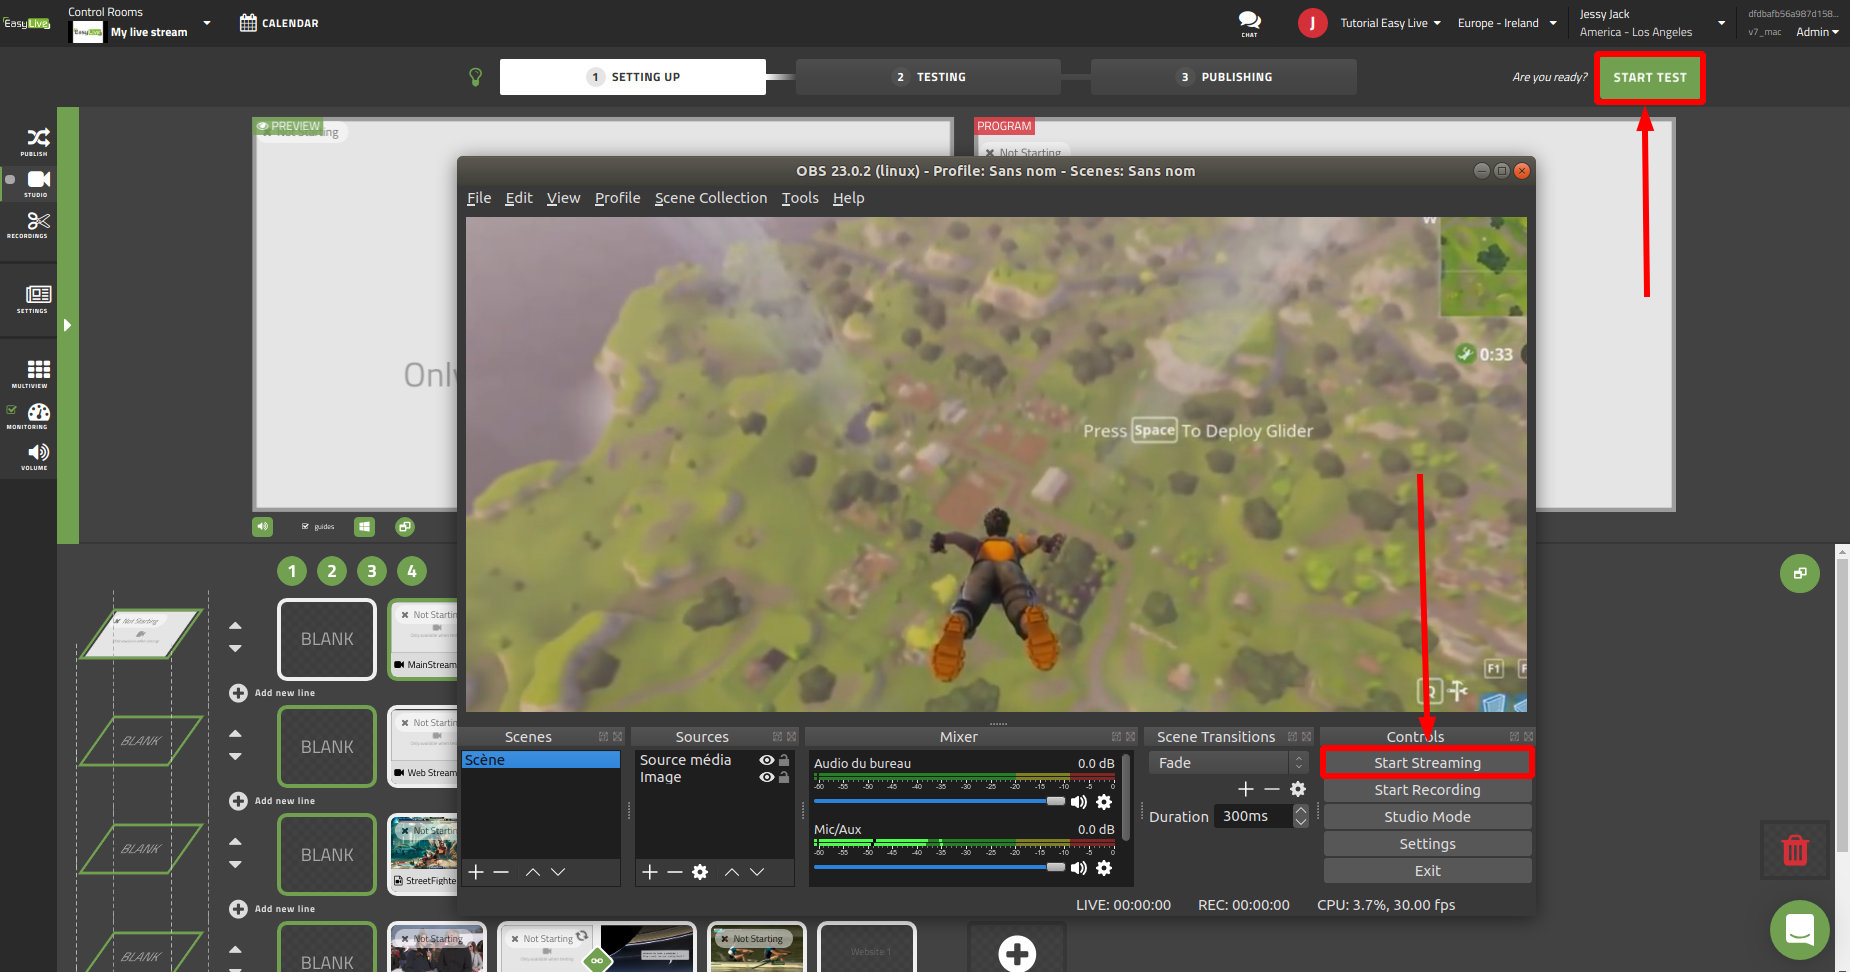The image size is (1850, 972).
Task: Open the Volume section in sidebar
Action: tap(37, 457)
